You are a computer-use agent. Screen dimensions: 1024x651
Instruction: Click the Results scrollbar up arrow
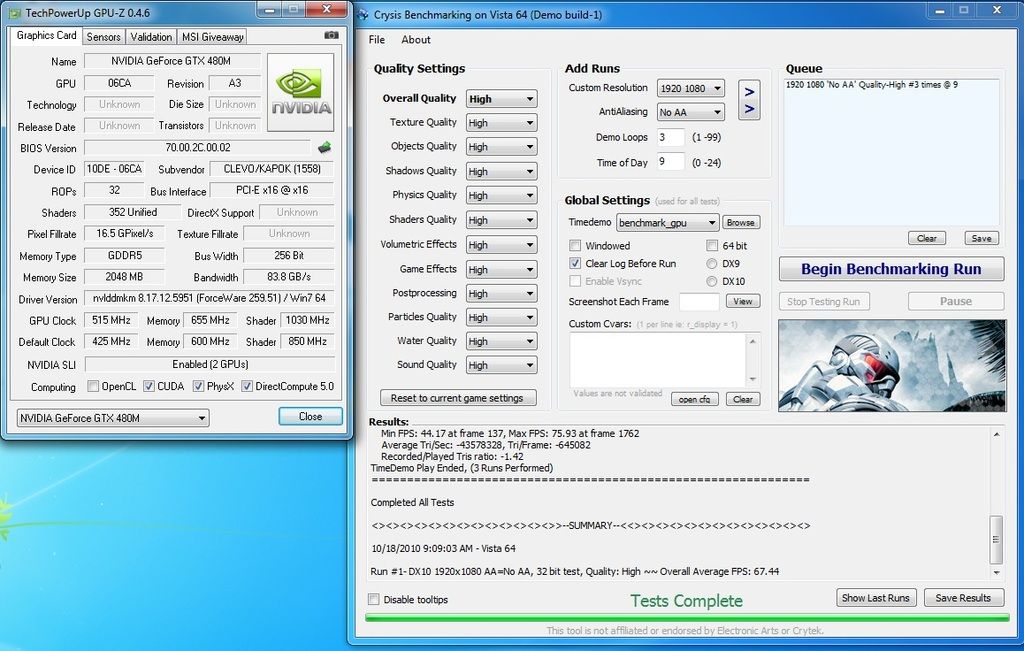click(996, 434)
